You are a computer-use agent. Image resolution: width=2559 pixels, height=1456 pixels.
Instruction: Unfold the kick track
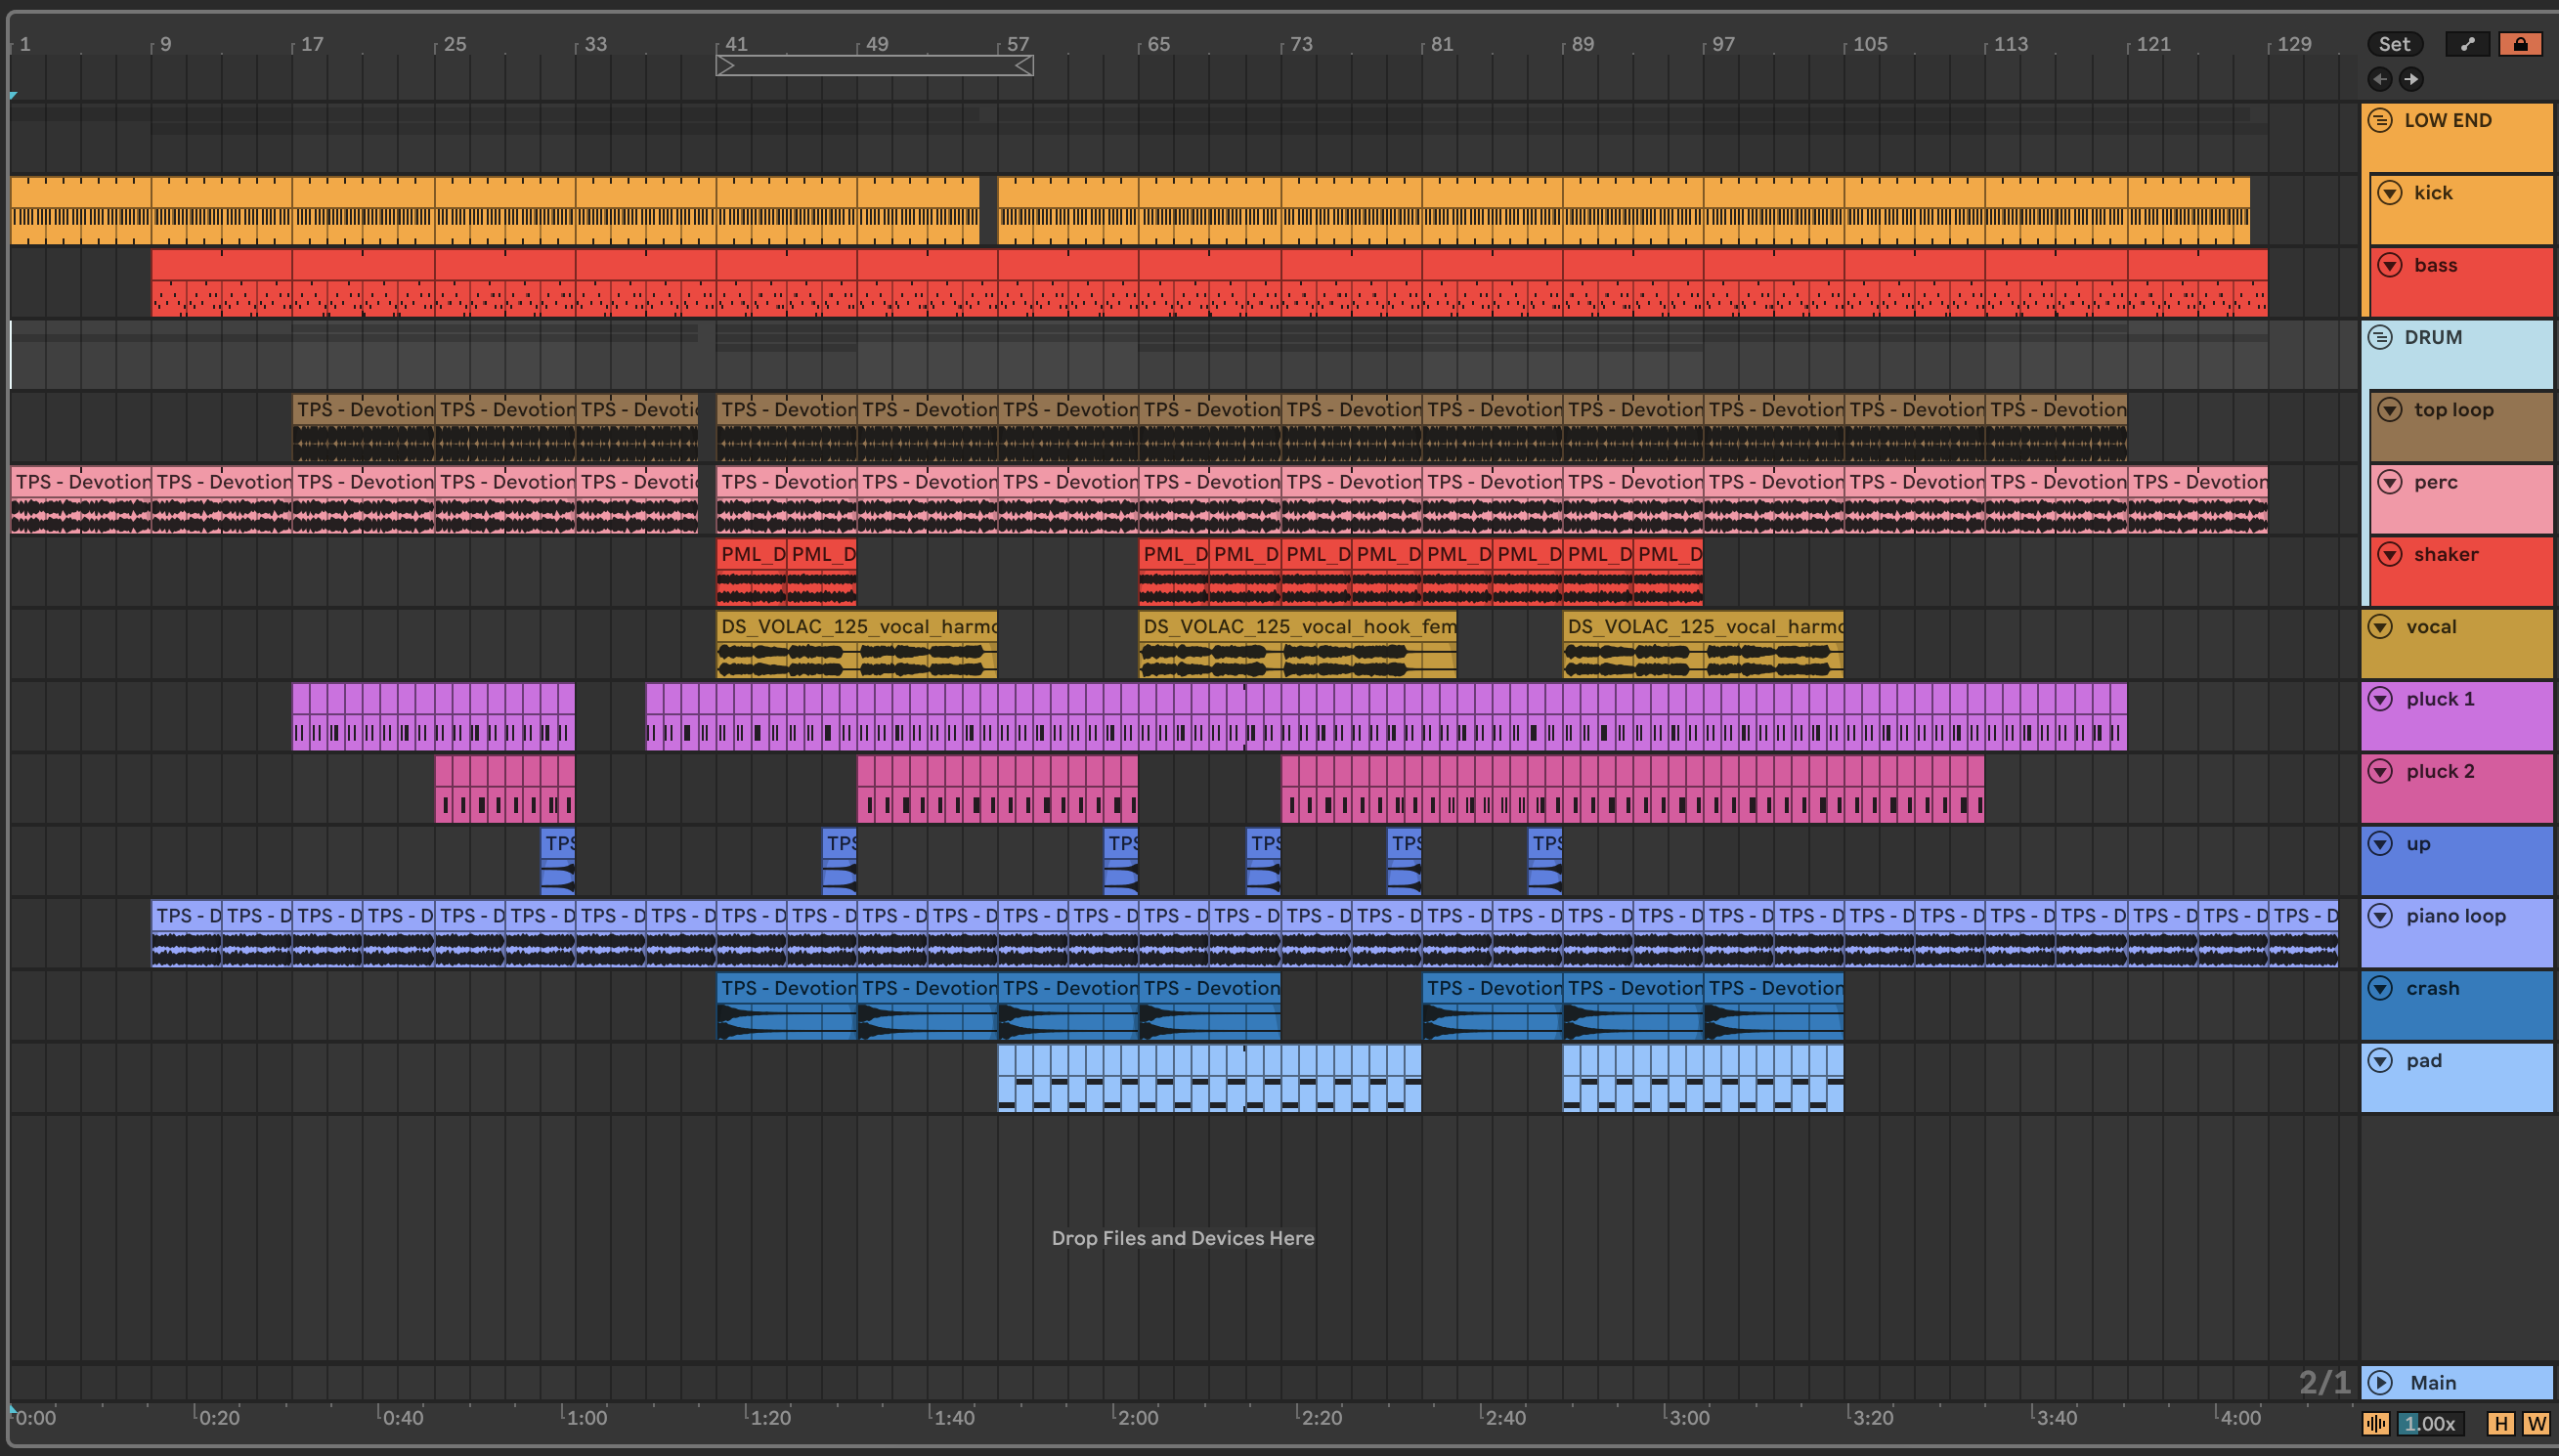[x=2390, y=193]
